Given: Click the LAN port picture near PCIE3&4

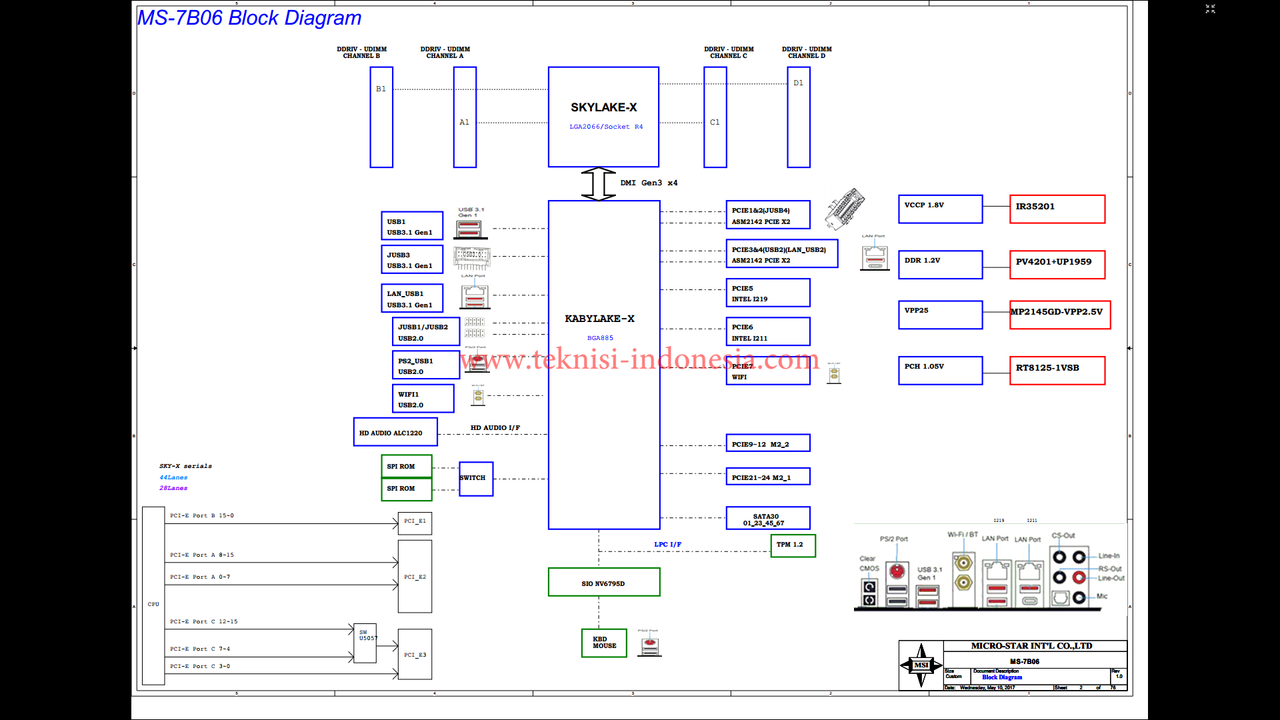Looking at the screenshot, I should (x=874, y=256).
